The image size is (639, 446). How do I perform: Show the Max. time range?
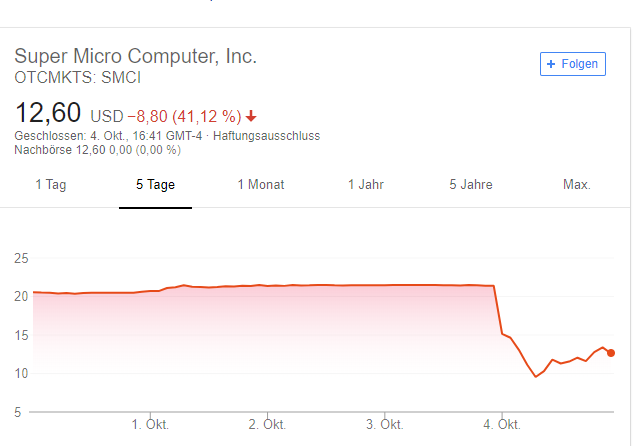(x=577, y=185)
